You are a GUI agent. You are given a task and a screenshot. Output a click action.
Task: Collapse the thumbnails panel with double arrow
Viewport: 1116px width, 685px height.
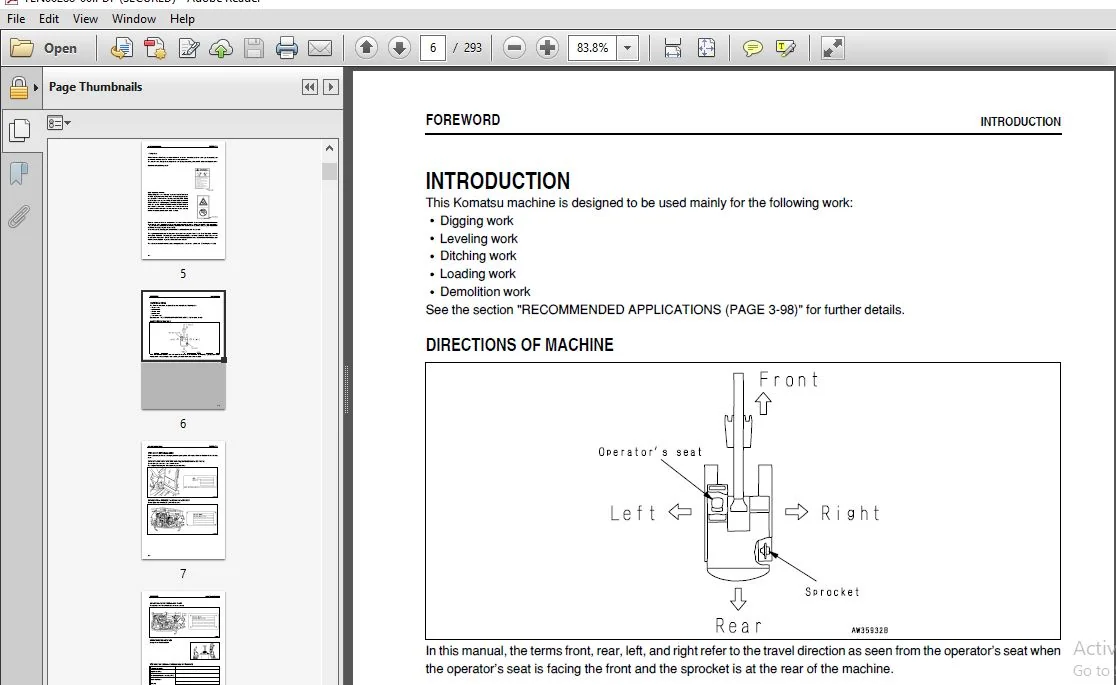(x=310, y=87)
